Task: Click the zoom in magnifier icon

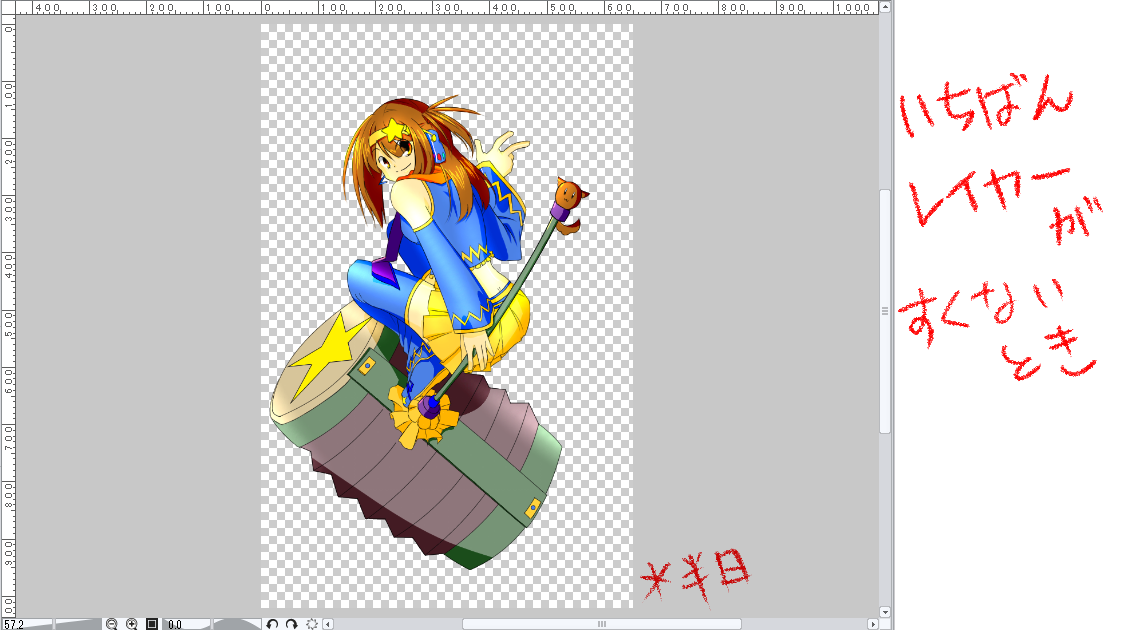Action: click(132, 624)
